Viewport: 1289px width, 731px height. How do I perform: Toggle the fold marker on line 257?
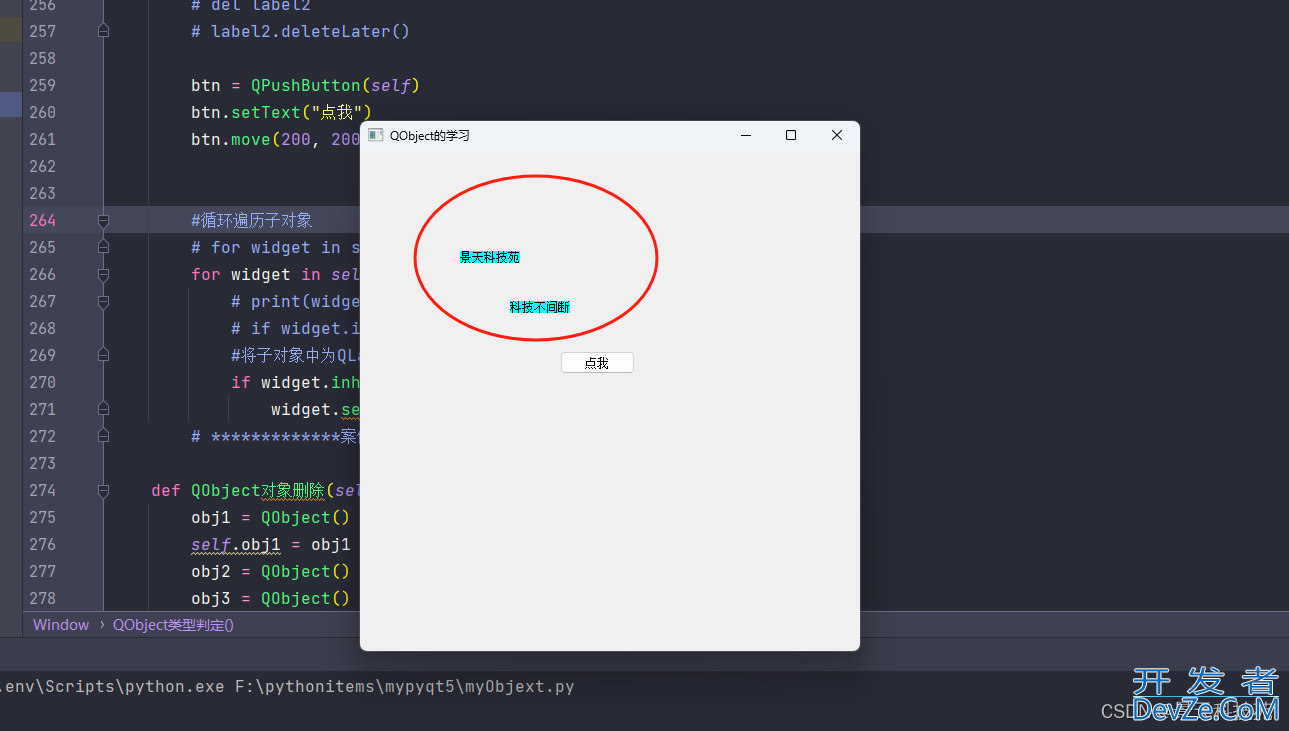coord(103,31)
